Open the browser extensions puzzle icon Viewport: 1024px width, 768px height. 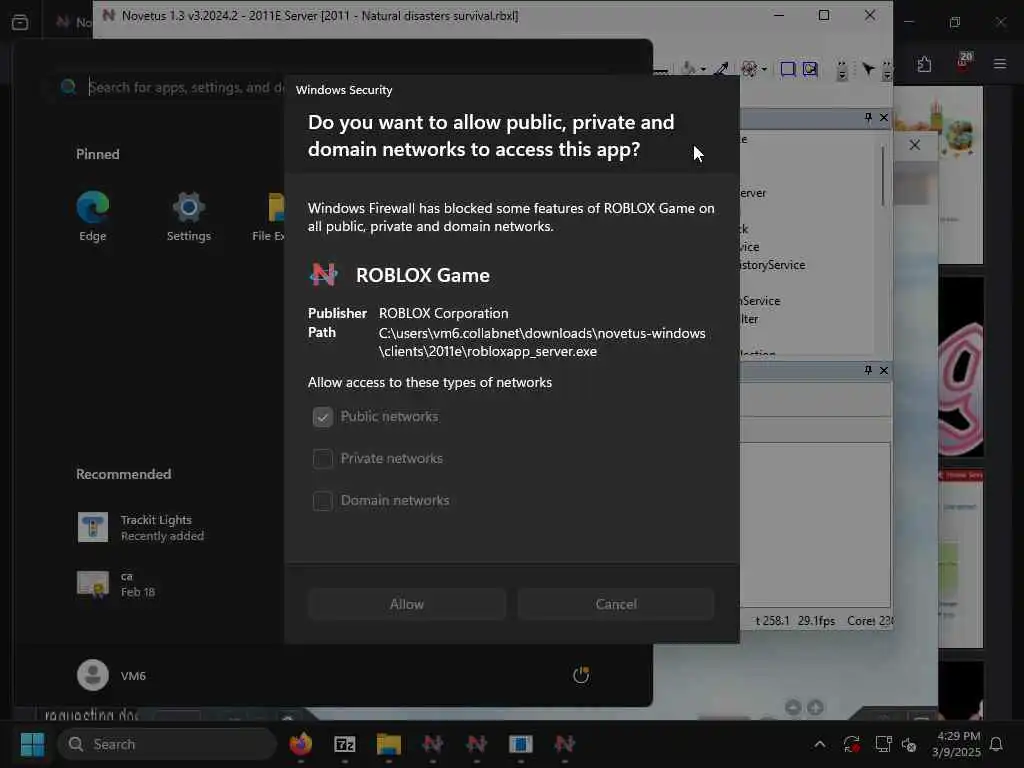pyautogui.click(x=924, y=64)
